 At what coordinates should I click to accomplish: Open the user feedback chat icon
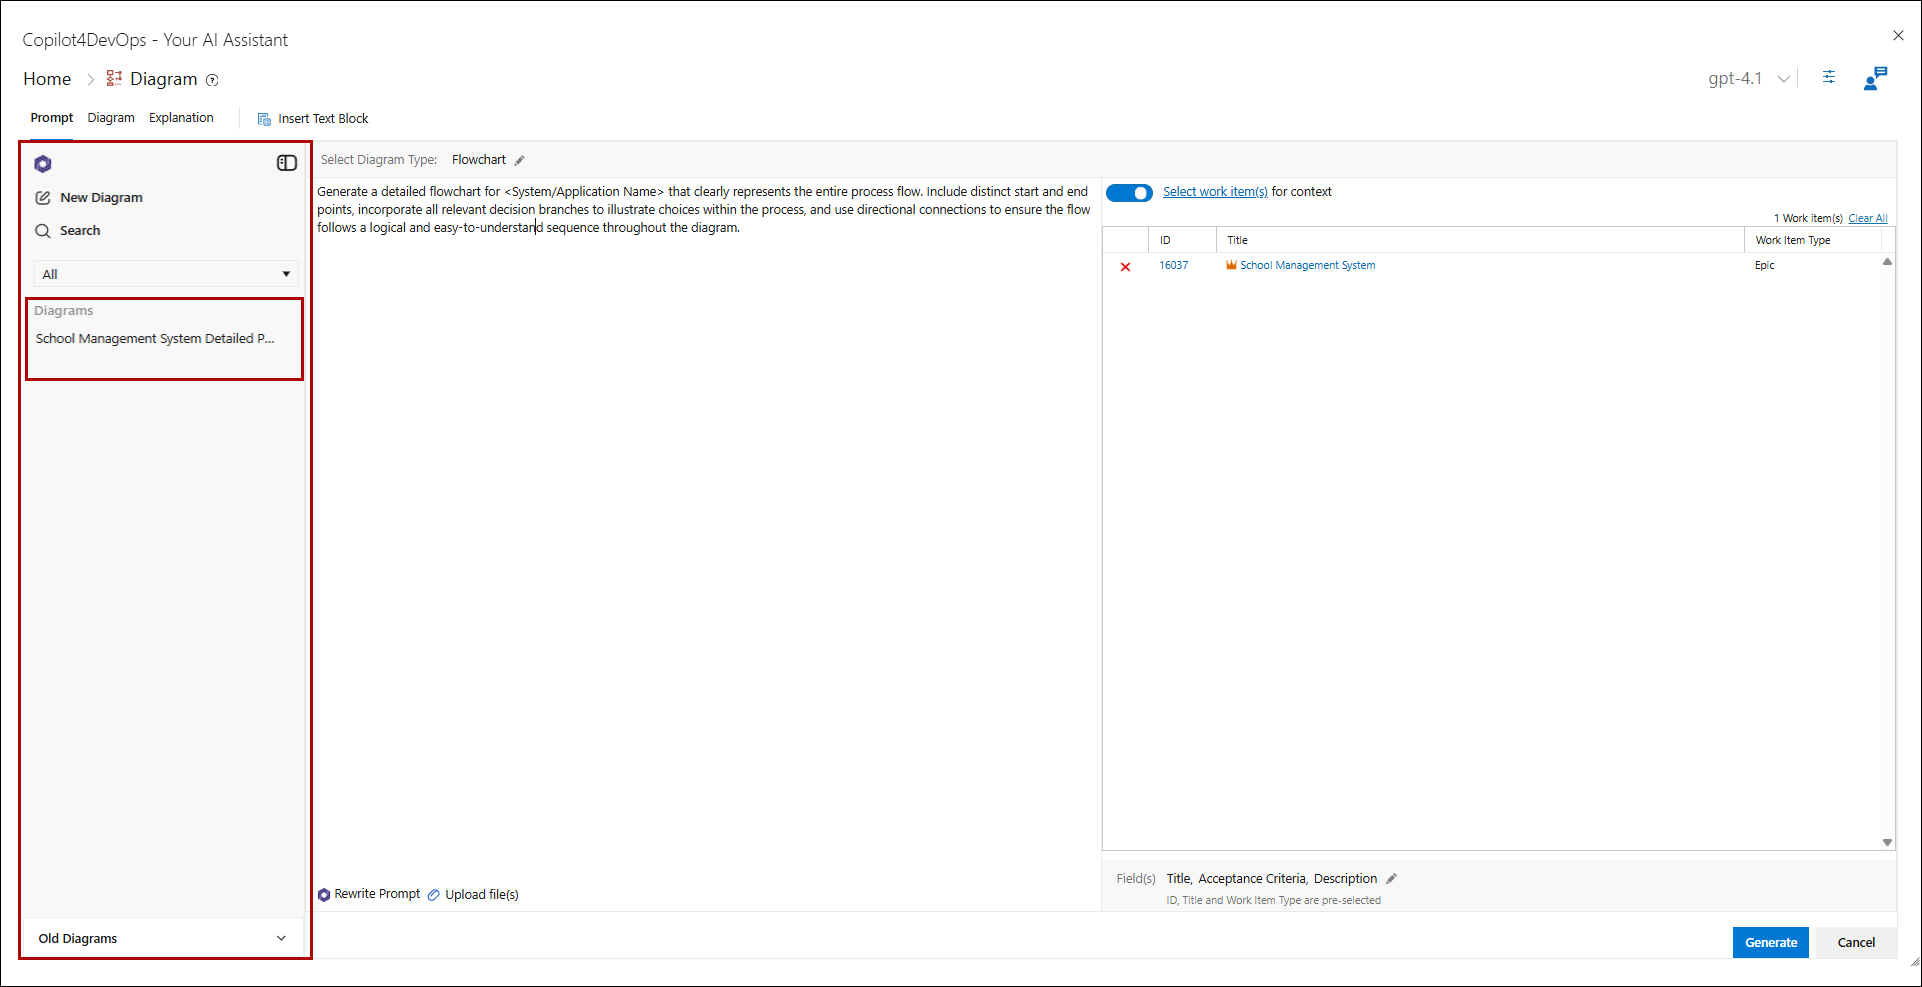pyautogui.click(x=1875, y=79)
